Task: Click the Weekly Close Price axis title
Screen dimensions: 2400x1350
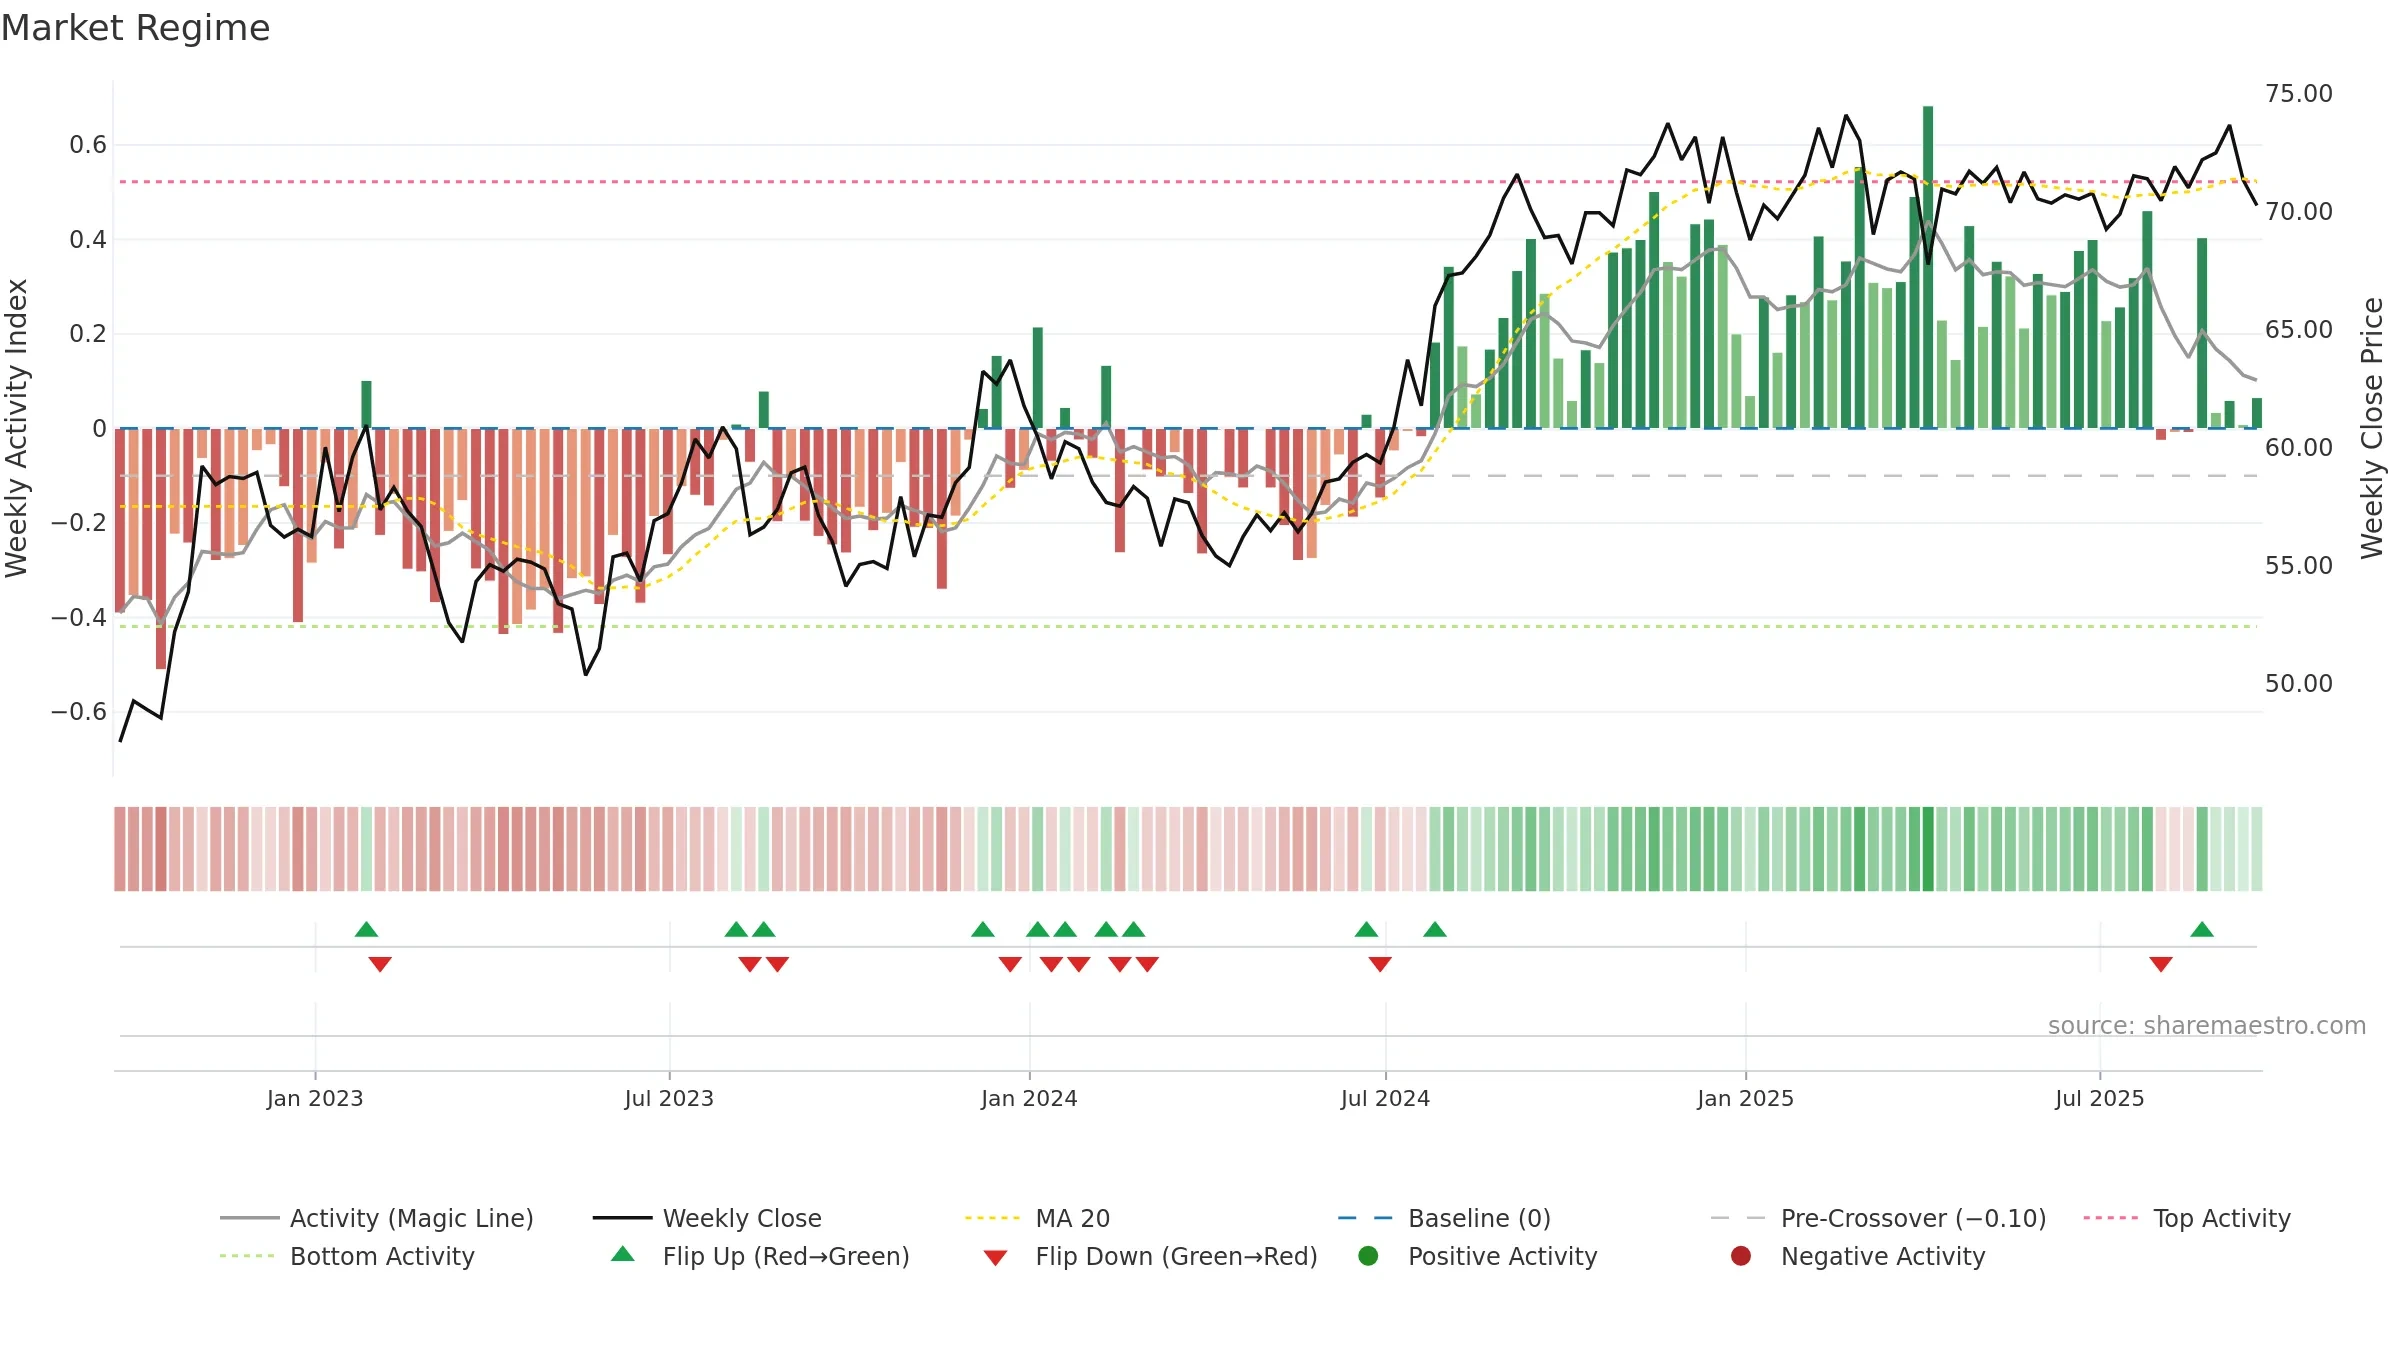Action: click(x=2372, y=428)
